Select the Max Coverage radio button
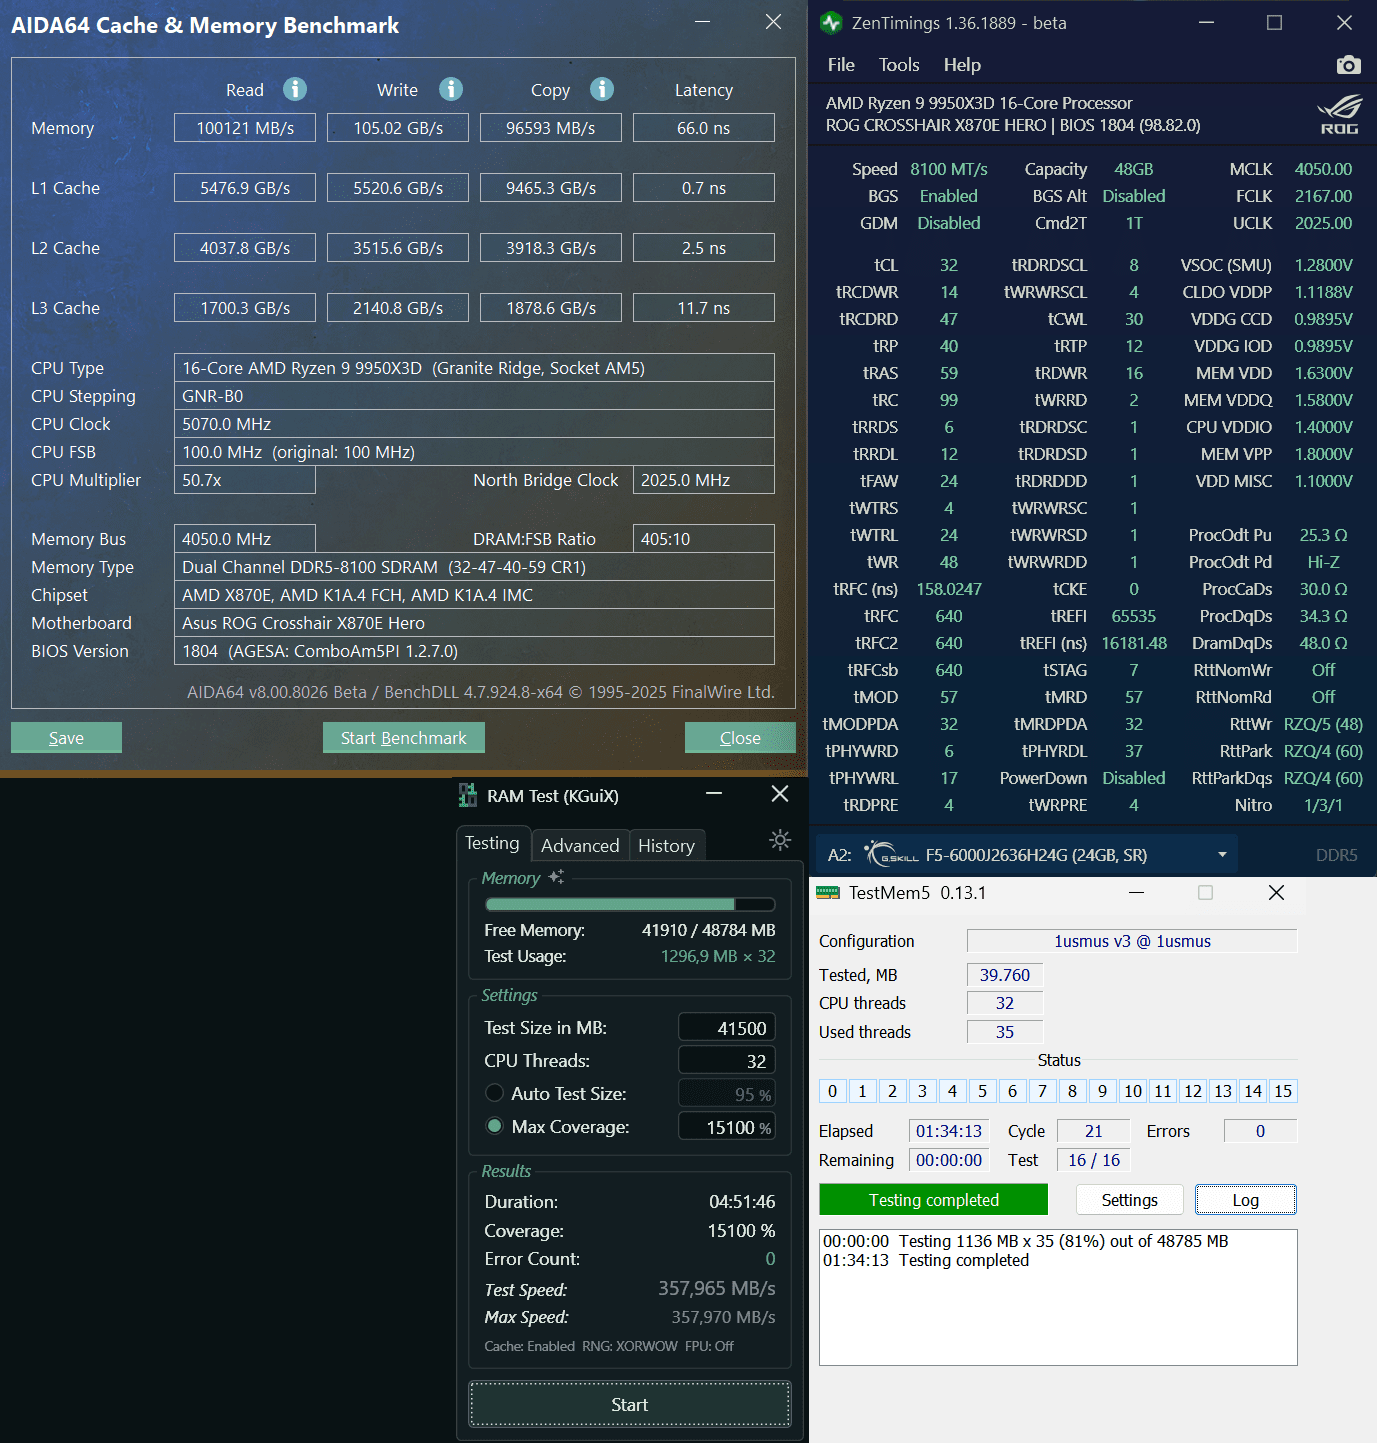 (494, 1126)
